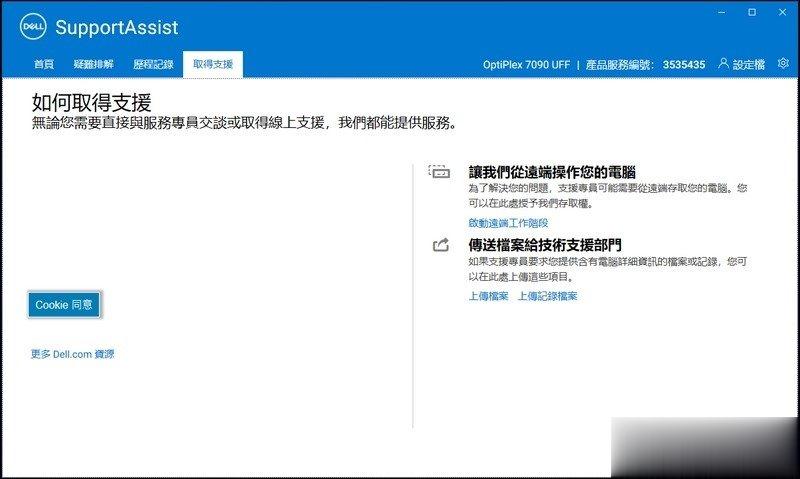The image size is (800, 479).
Task: Click the remote control computer icon
Action: (x=439, y=172)
